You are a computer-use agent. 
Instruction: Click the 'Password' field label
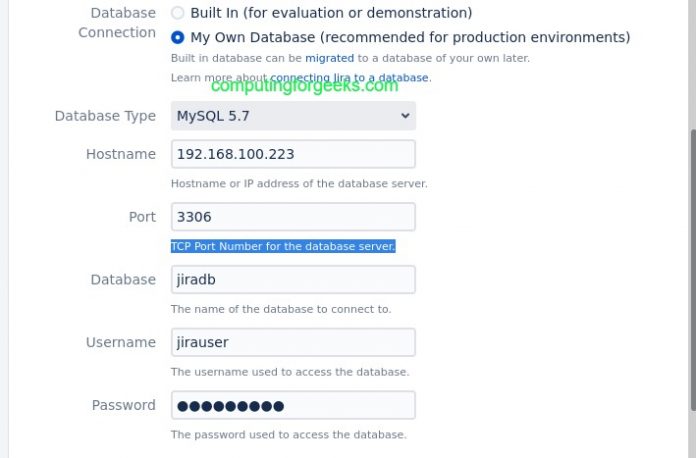pos(123,406)
